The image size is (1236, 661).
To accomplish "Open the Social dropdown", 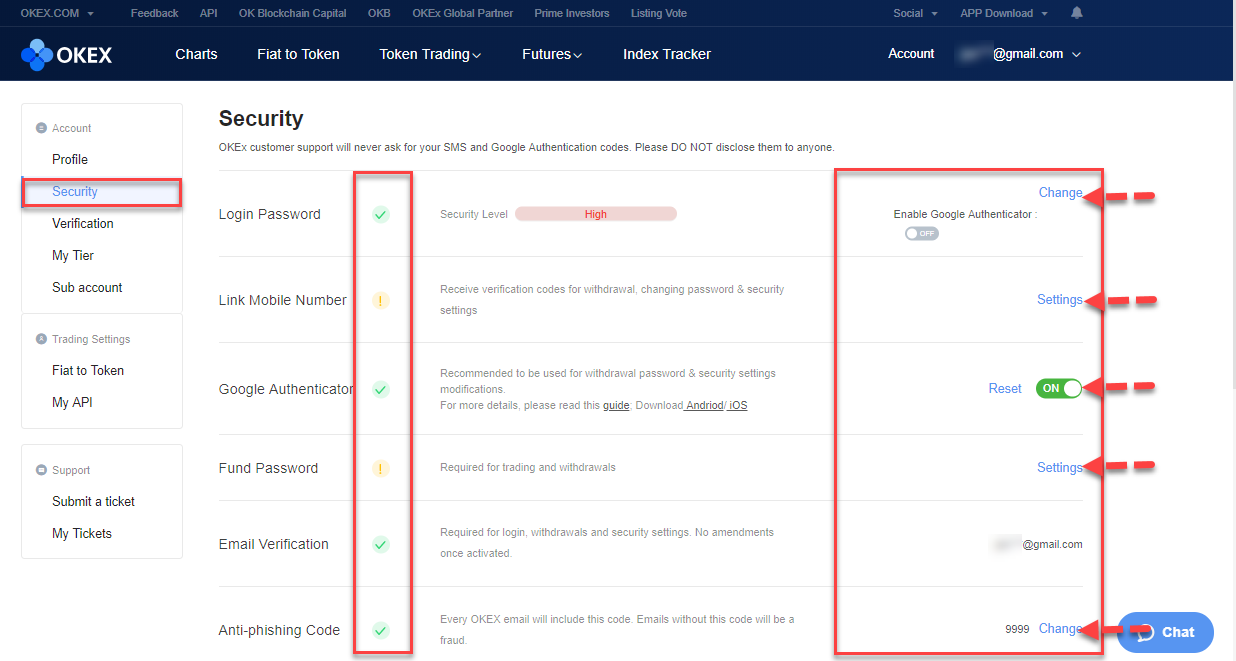I will coord(915,13).
